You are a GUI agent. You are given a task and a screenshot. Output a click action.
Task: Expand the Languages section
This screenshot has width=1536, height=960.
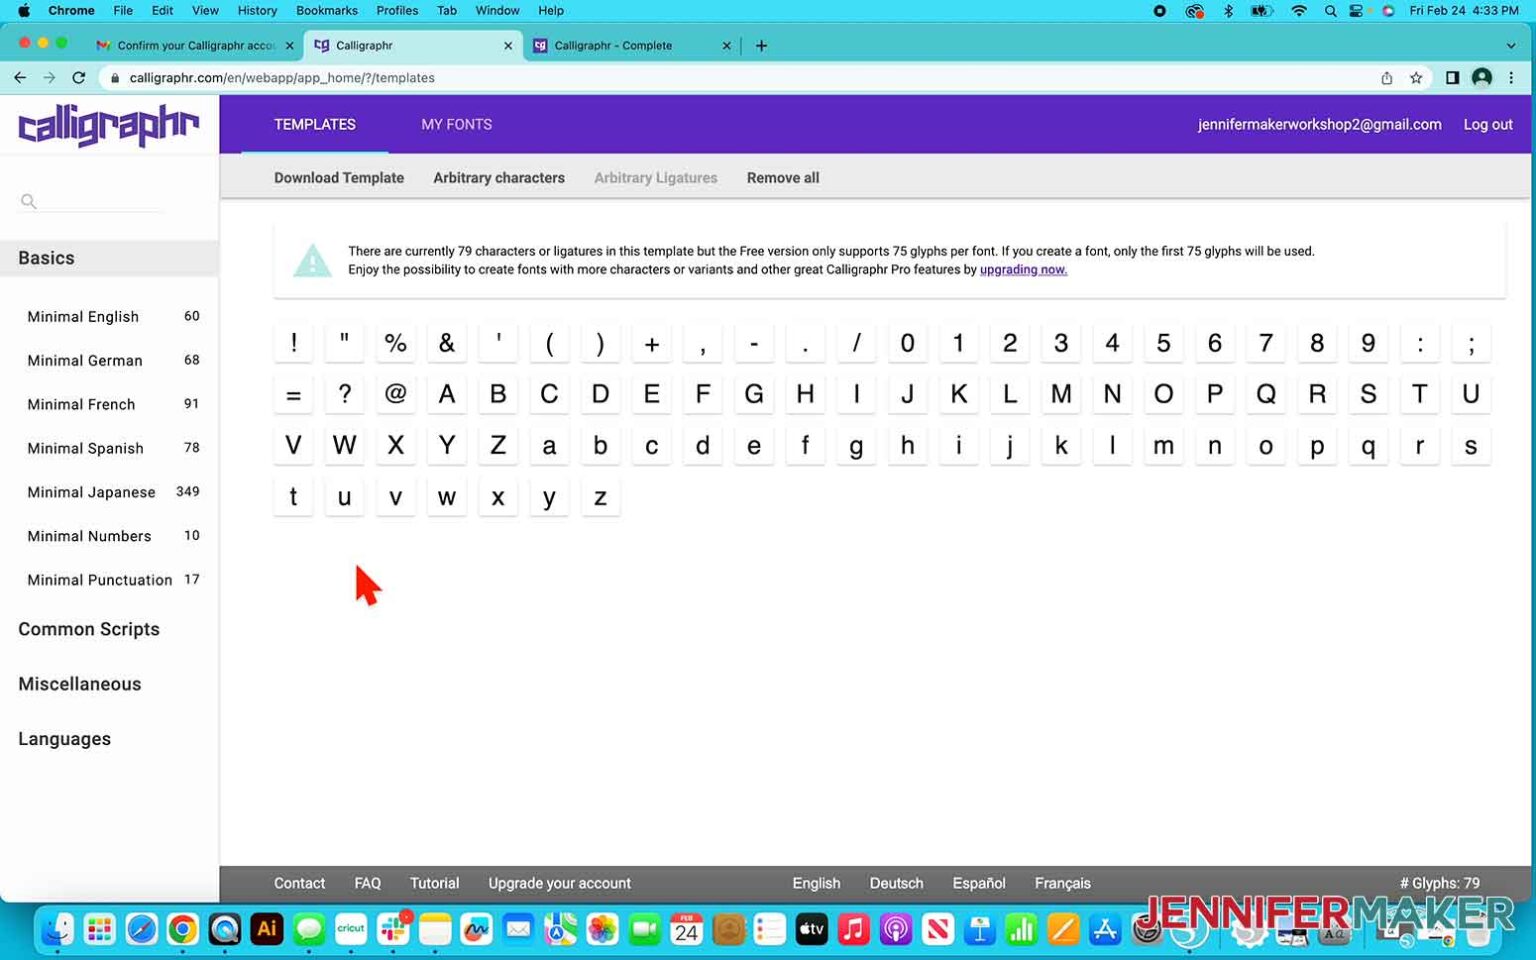pyautogui.click(x=65, y=739)
